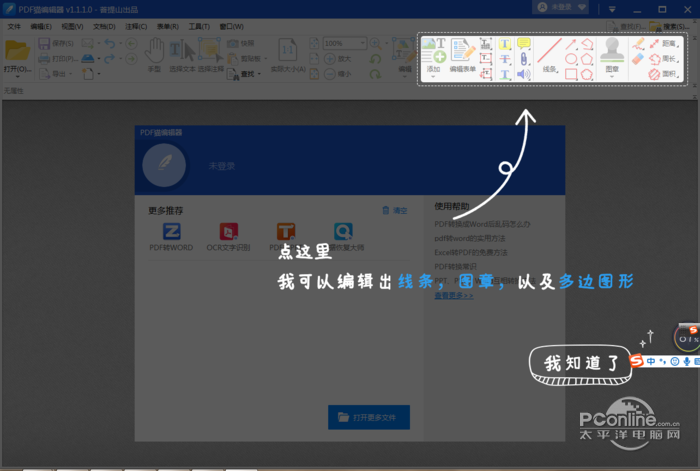Choose the yellow sticky note comment tool

click(x=524, y=43)
